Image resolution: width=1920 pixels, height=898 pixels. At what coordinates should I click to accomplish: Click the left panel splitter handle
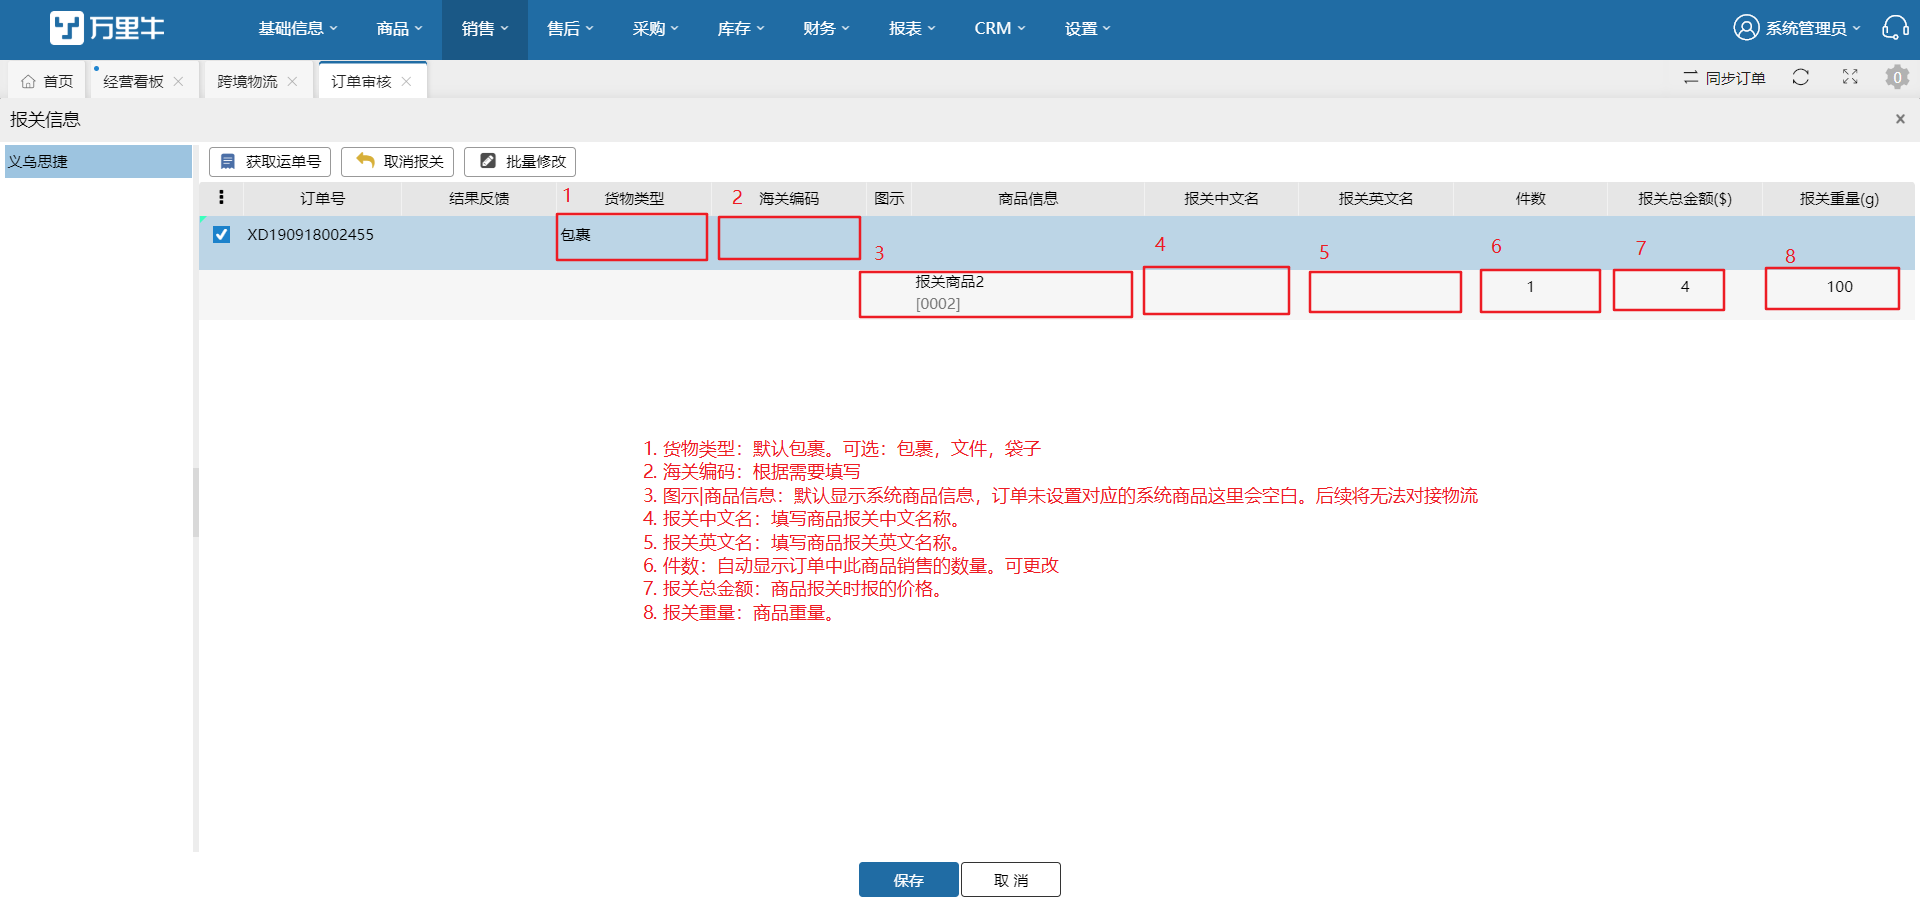coord(196,502)
